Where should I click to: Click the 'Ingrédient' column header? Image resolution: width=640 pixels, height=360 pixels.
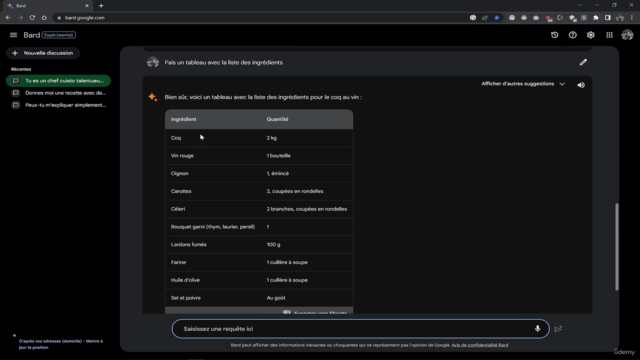184,119
